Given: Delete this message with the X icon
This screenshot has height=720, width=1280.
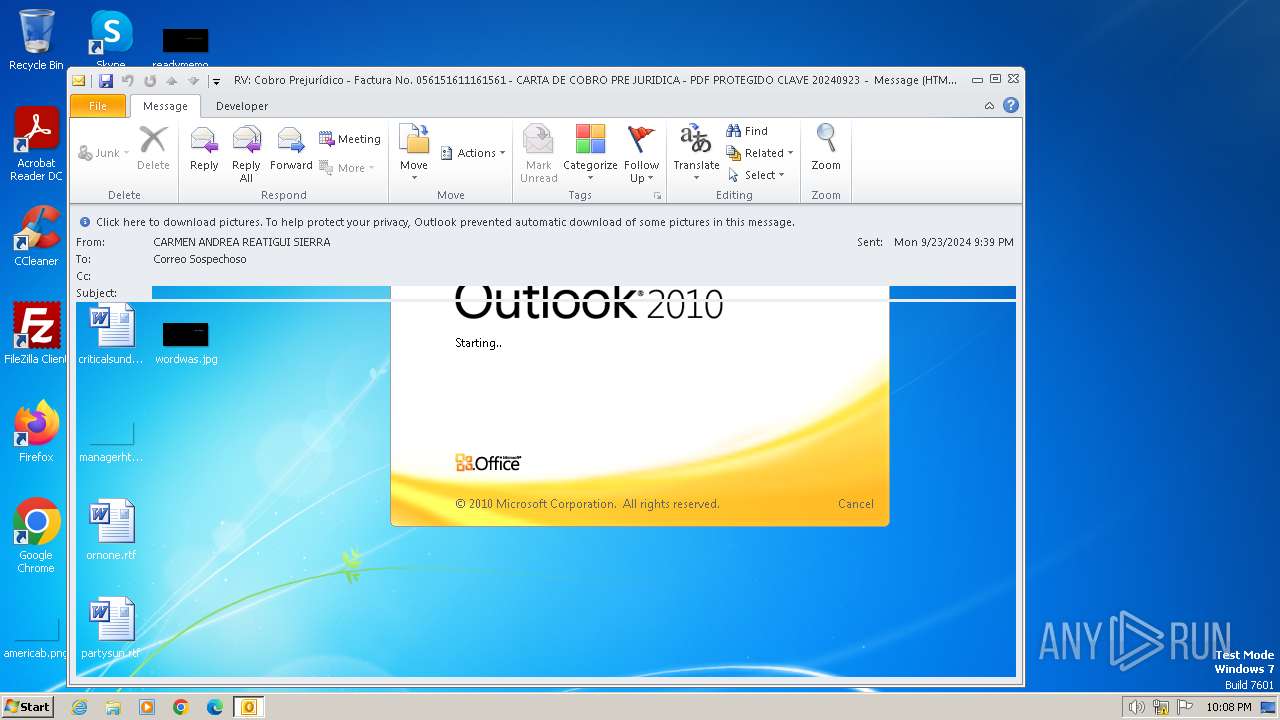Looking at the screenshot, I should click(x=153, y=148).
